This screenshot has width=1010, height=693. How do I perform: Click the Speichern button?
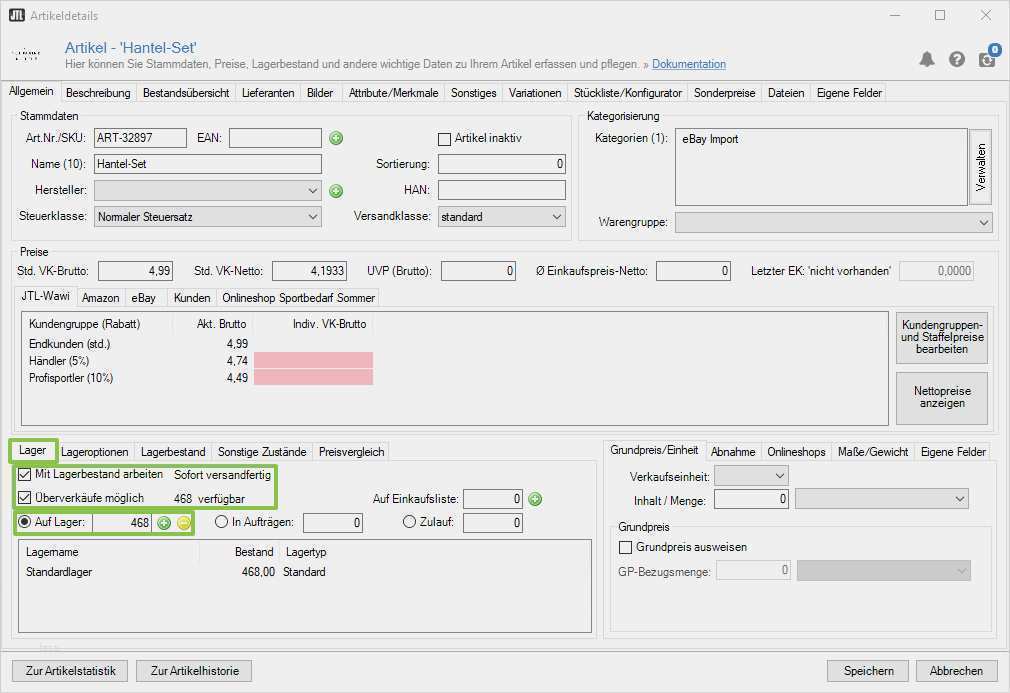[x=868, y=670]
